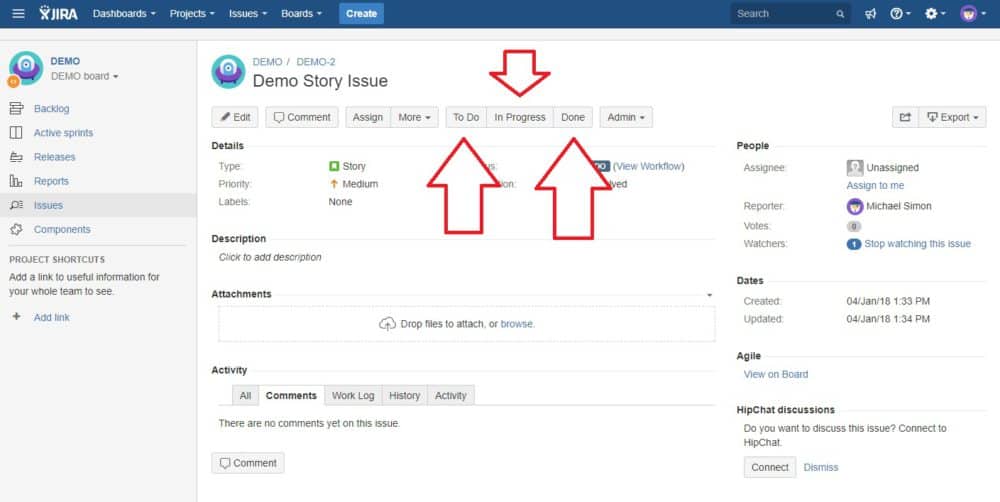Transition issue to Done
Image resolution: width=1000 pixels, height=502 pixels.
[573, 117]
